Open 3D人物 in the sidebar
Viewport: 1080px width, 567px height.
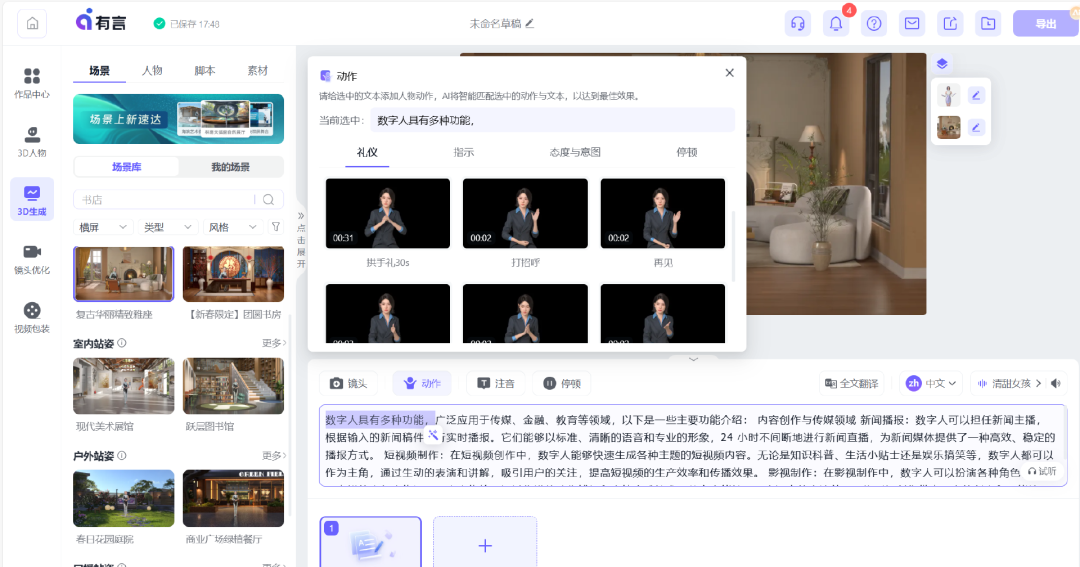tap(32, 141)
